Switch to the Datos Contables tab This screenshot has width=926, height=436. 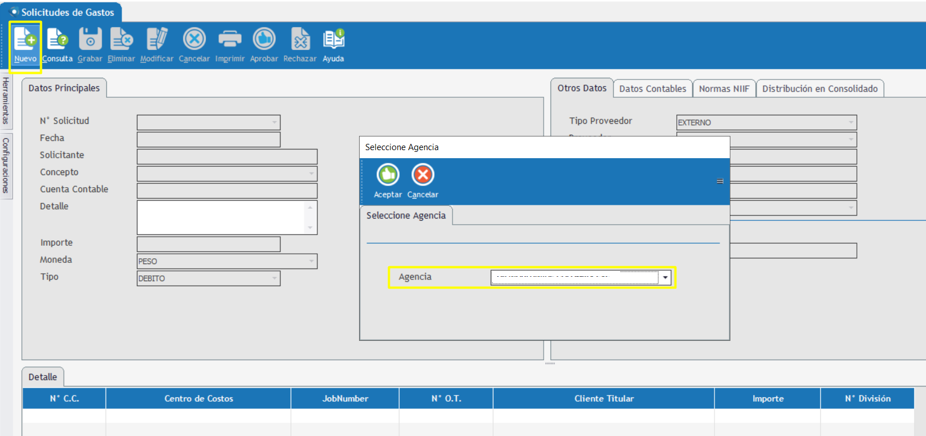[652, 89]
